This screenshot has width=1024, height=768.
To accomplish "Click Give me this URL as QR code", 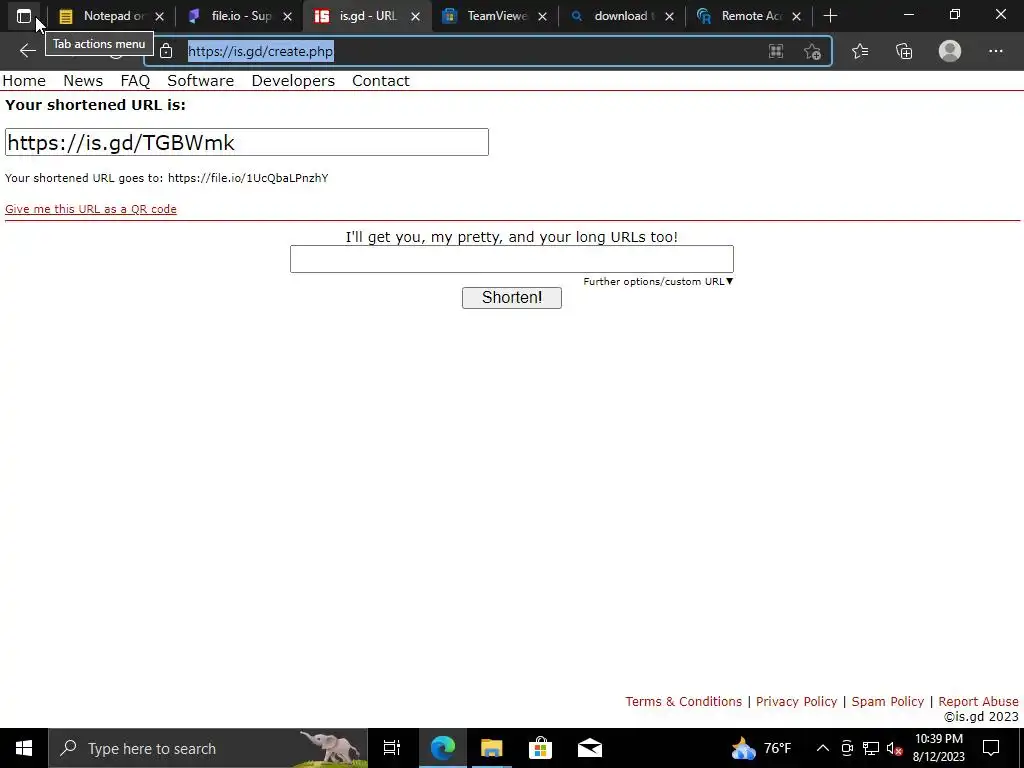I will click(91, 209).
